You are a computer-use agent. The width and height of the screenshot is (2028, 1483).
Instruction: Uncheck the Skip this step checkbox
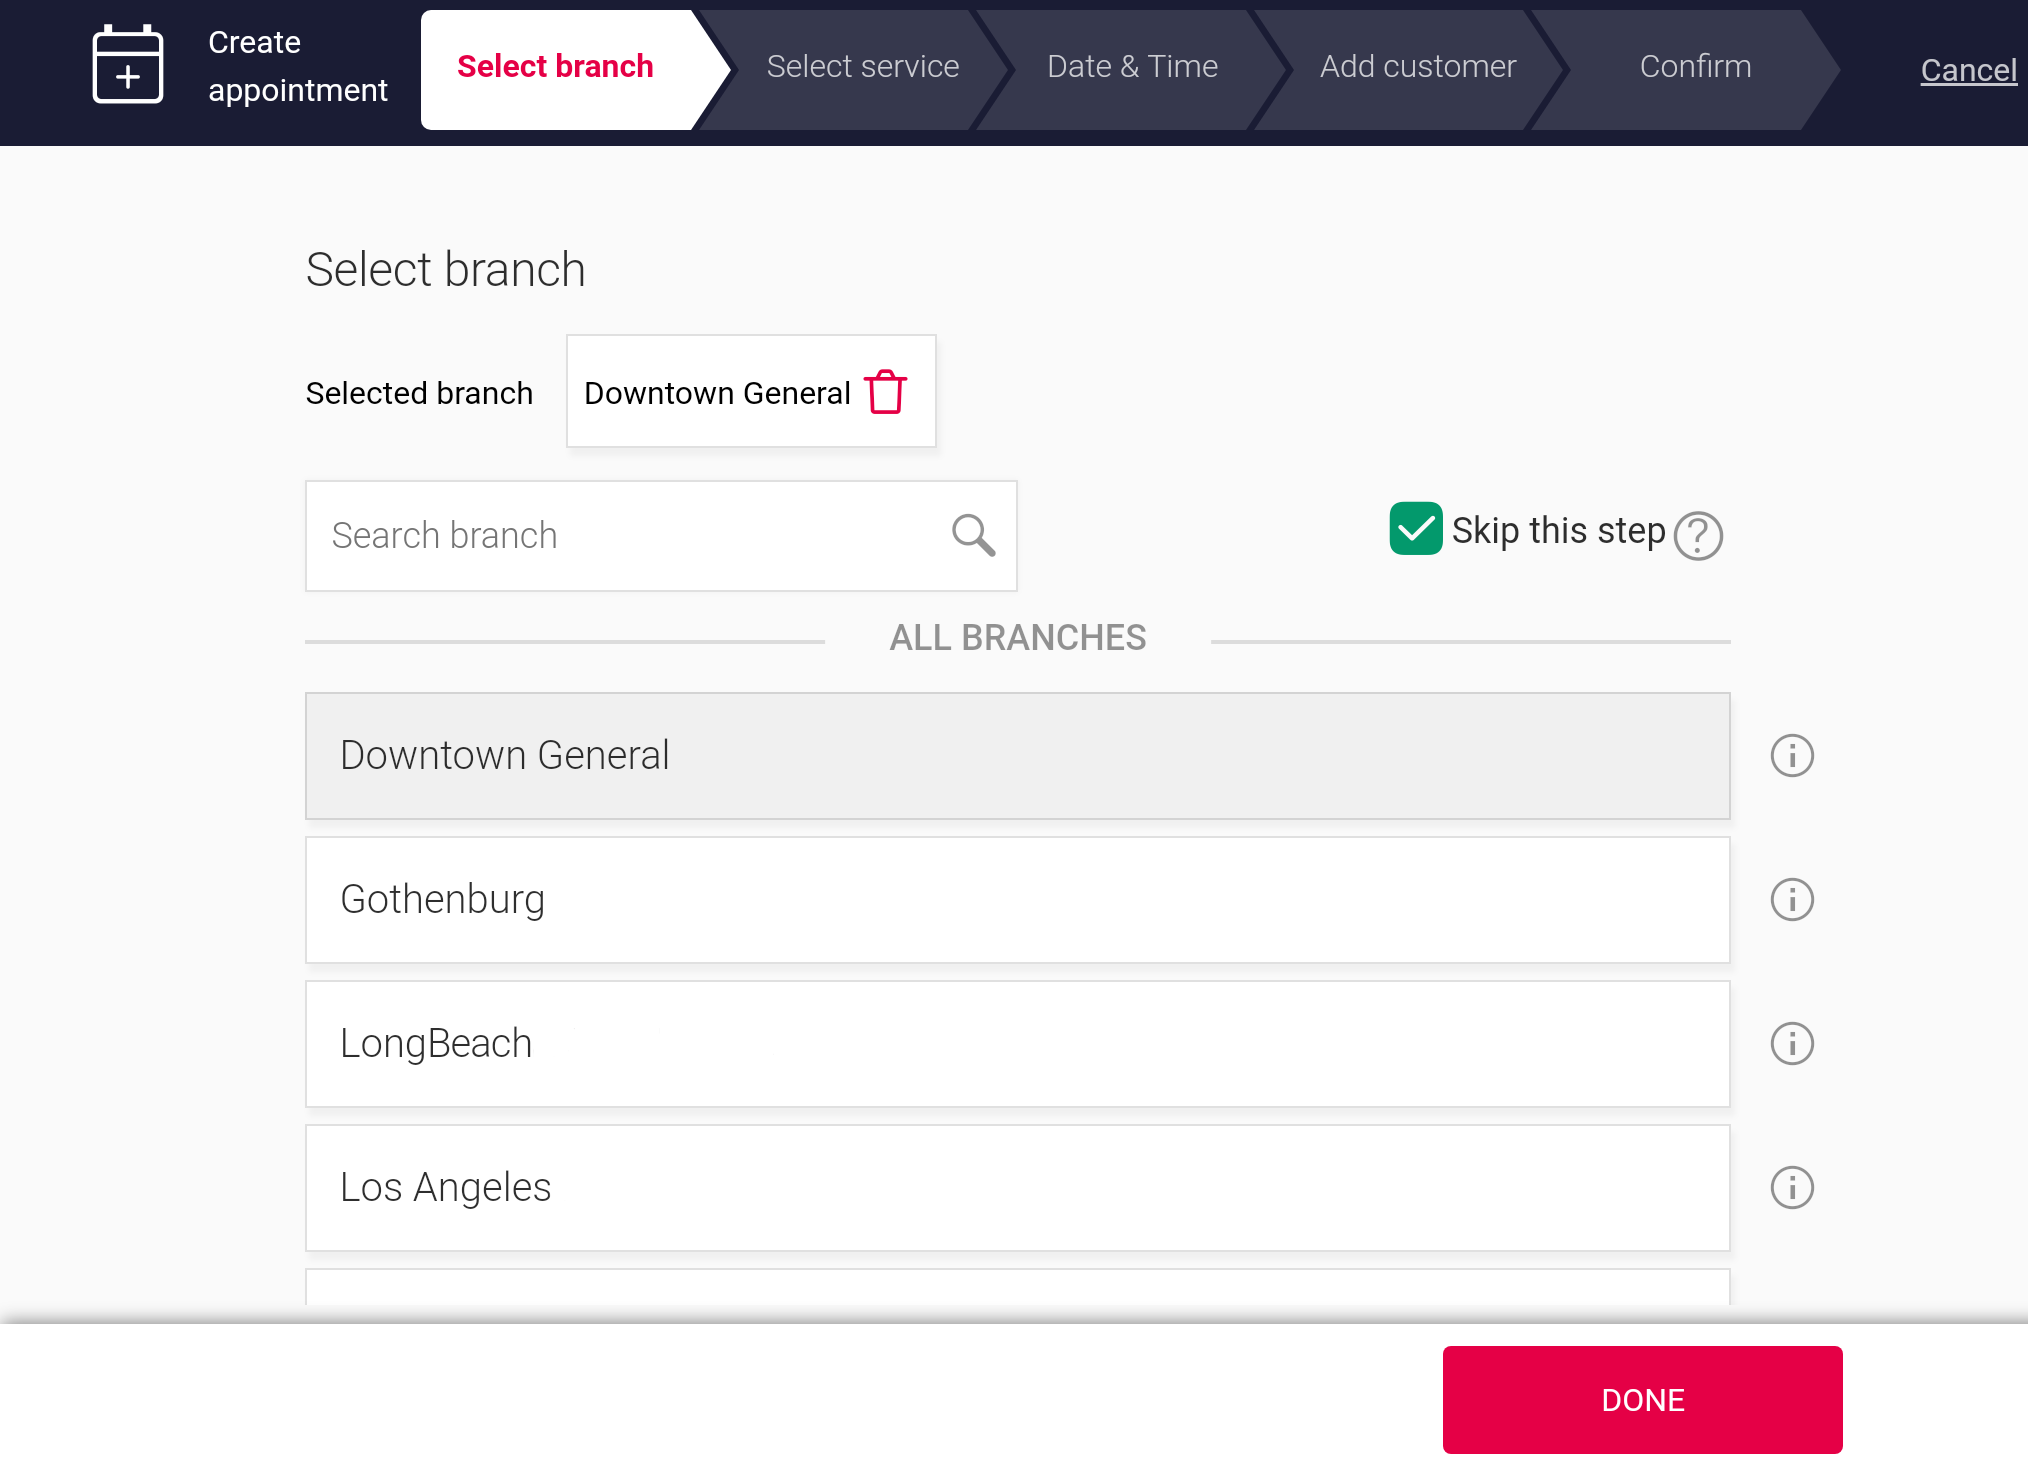click(1416, 529)
